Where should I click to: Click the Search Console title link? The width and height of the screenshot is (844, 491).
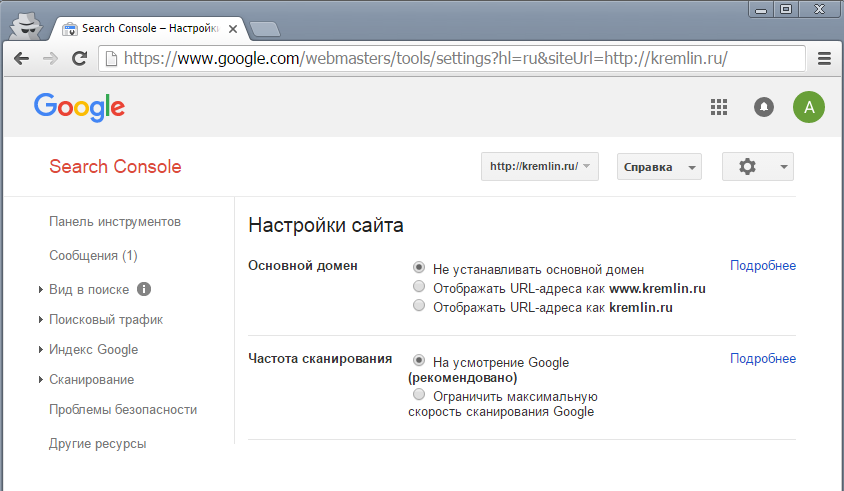tap(115, 166)
